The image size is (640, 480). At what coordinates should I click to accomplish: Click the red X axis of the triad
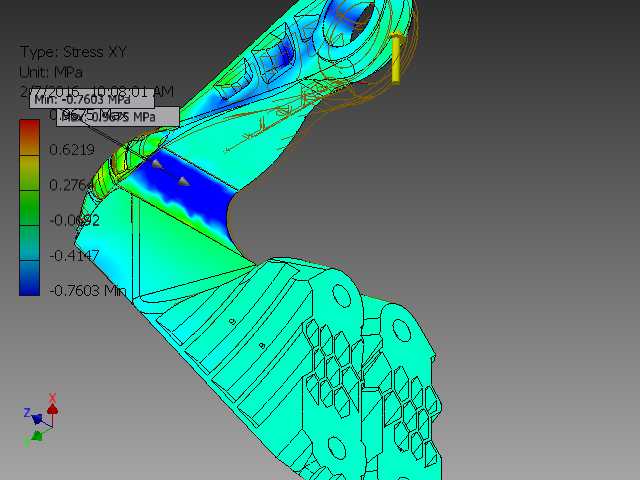[52, 408]
